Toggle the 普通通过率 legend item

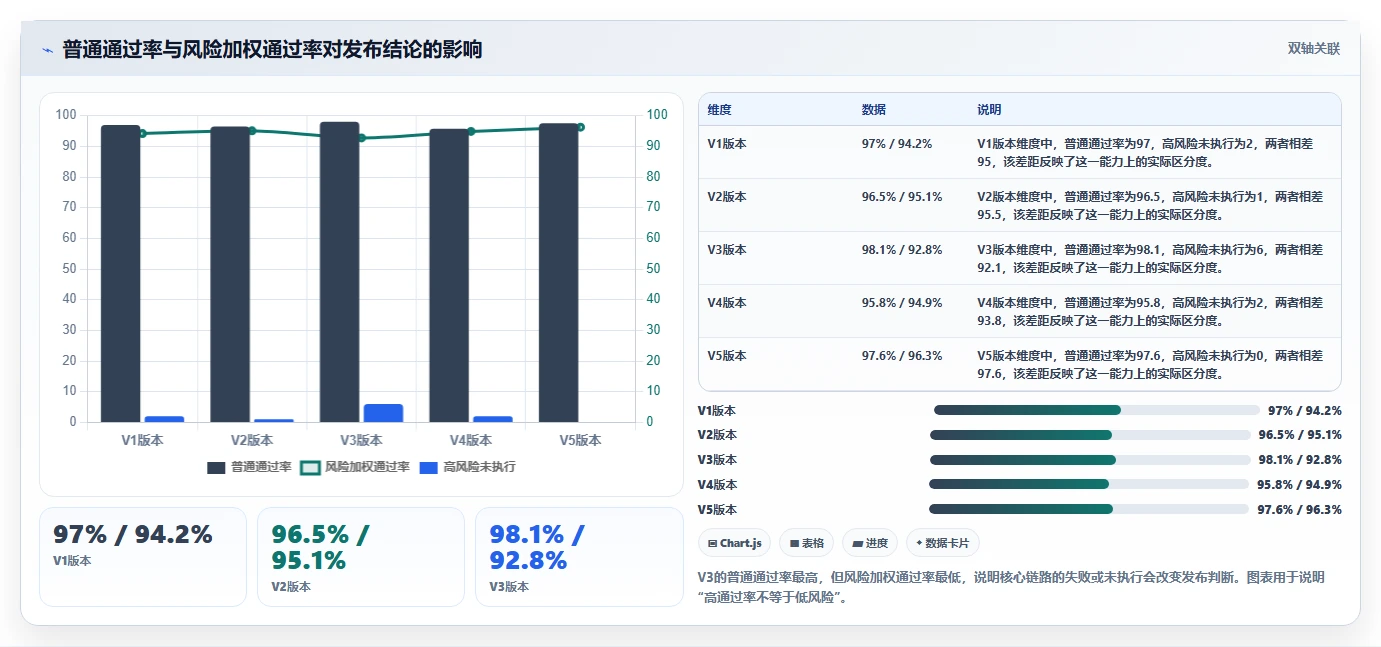pyautogui.click(x=250, y=467)
